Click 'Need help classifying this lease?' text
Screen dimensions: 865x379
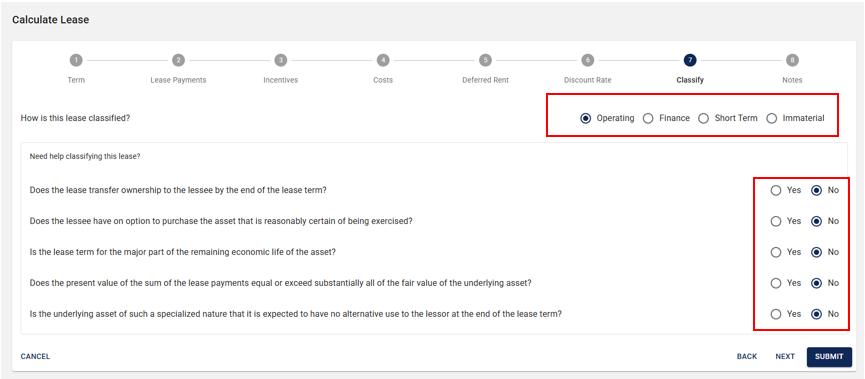(x=85, y=156)
